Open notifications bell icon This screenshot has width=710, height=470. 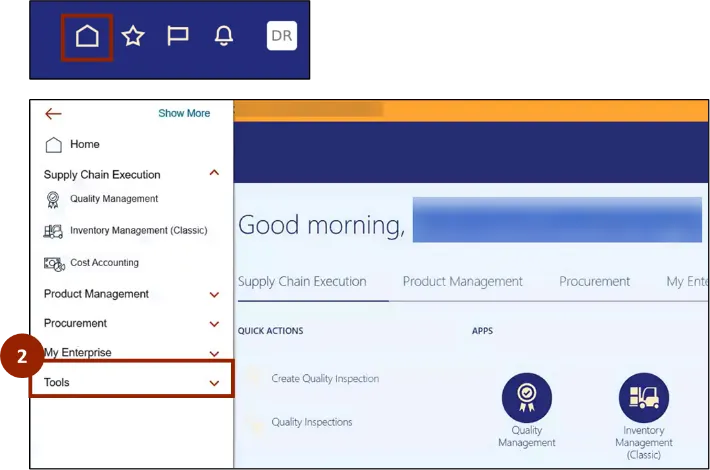coord(224,36)
